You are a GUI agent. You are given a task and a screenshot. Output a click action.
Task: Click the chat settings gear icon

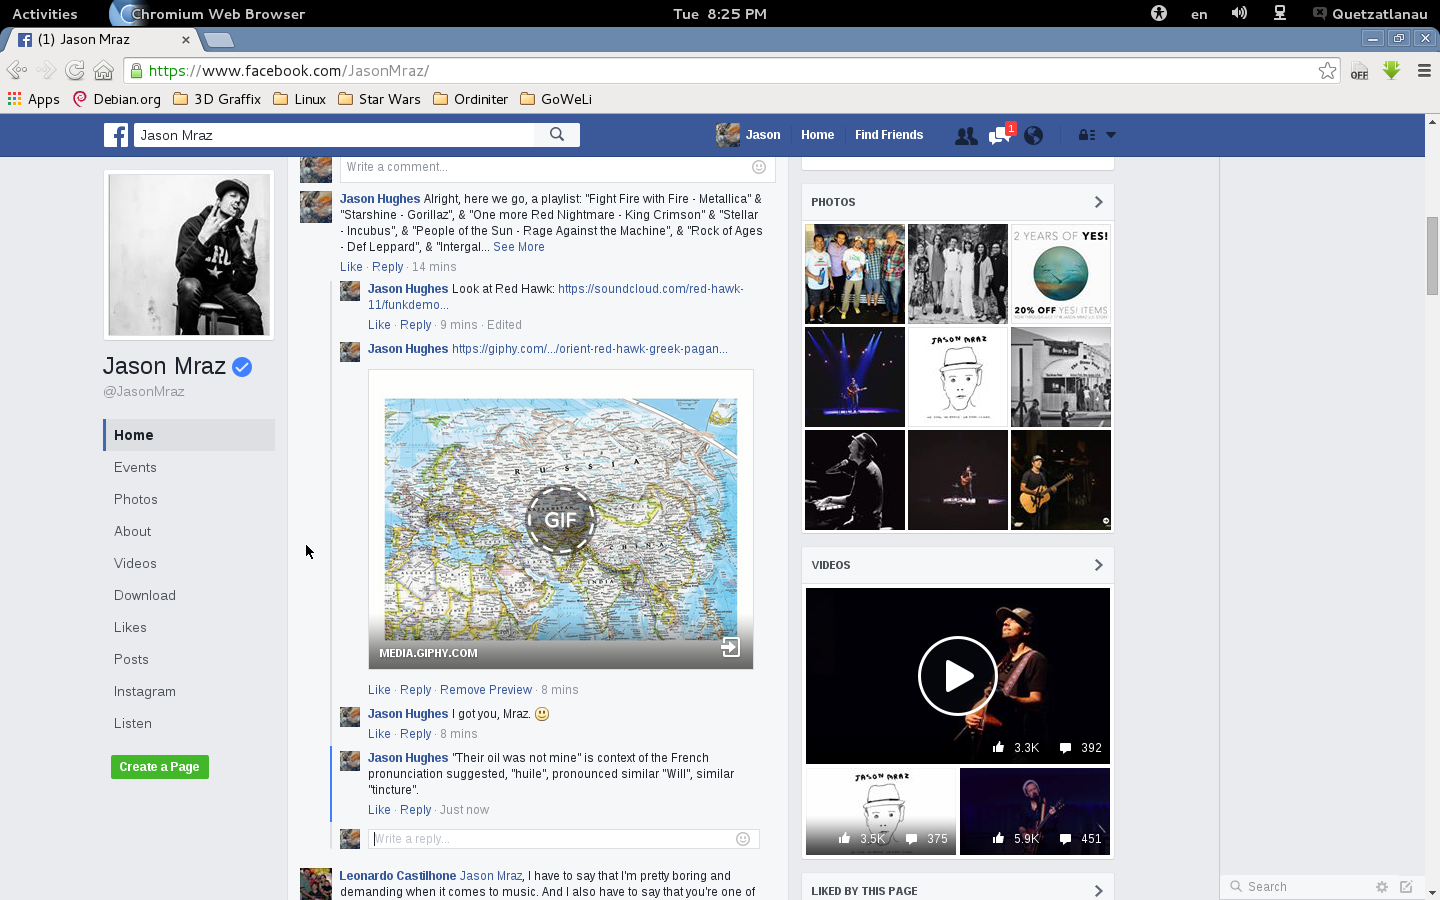tap(1382, 887)
